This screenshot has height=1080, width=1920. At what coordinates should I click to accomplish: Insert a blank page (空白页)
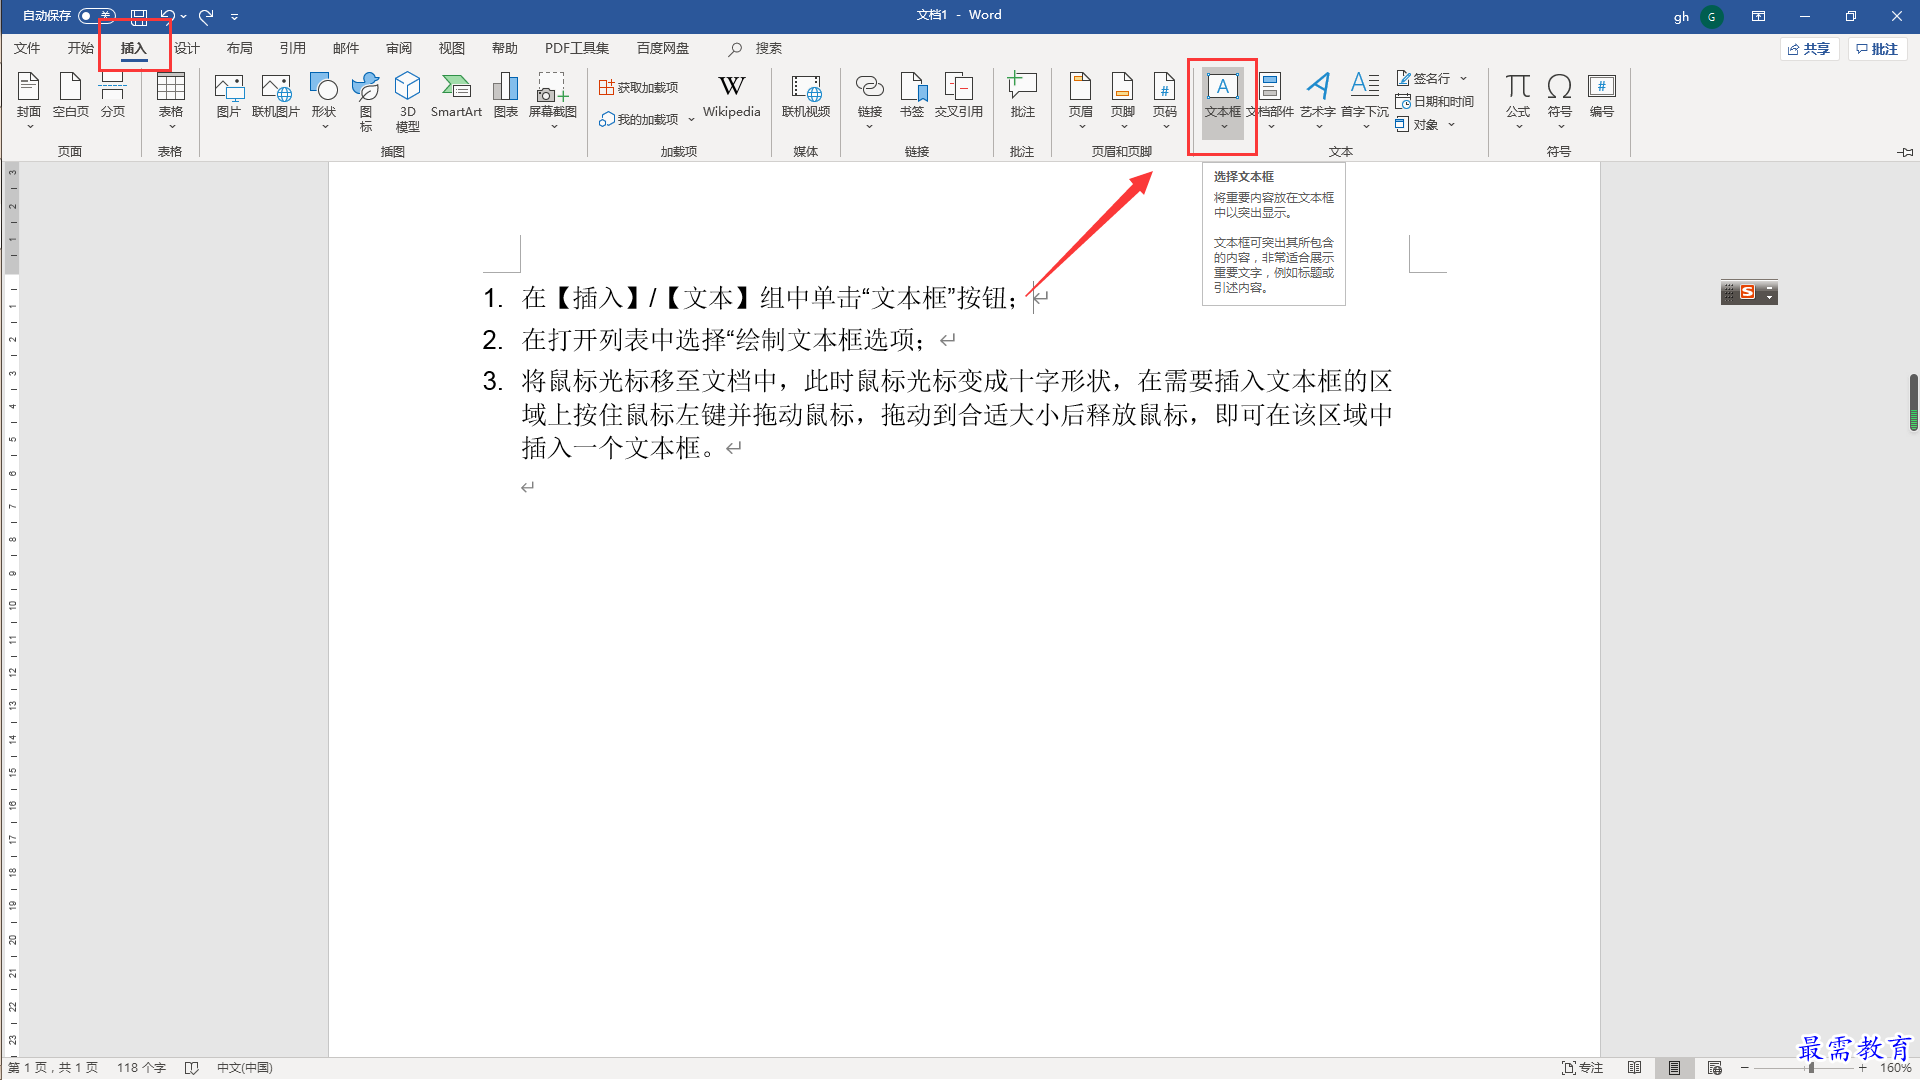[x=71, y=97]
